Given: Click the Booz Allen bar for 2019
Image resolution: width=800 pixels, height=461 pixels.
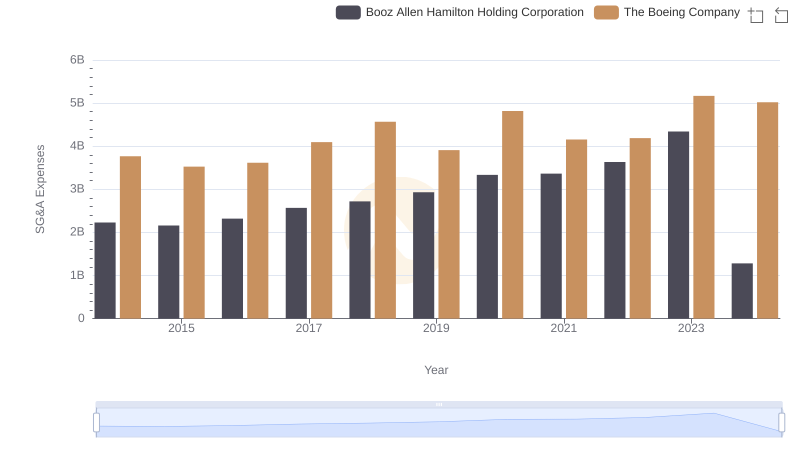Looking at the screenshot, I should point(423,255).
